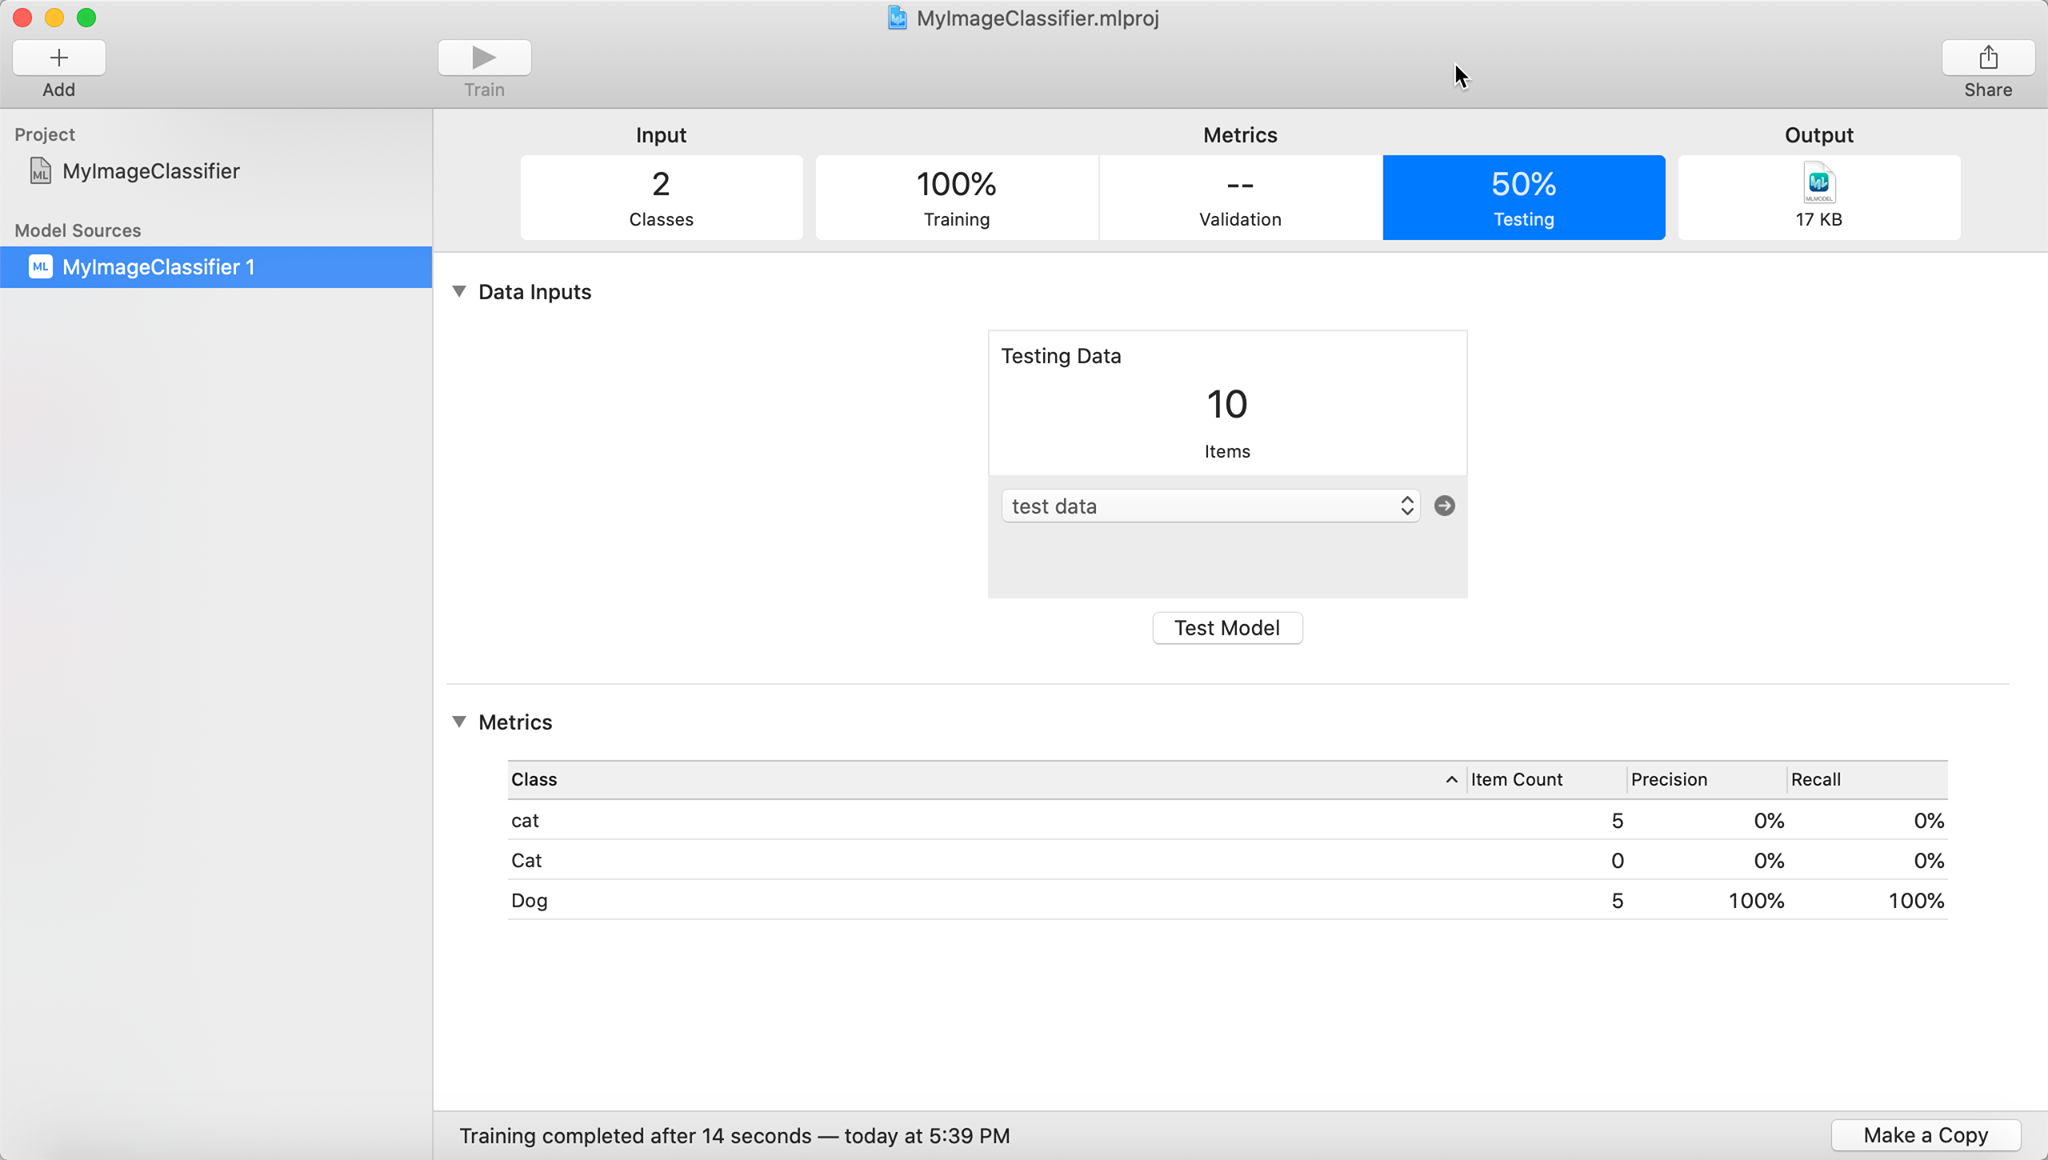The width and height of the screenshot is (2048, 1160).
Task: Open the 100% Training metrics tab
Action: coord(957,197)
